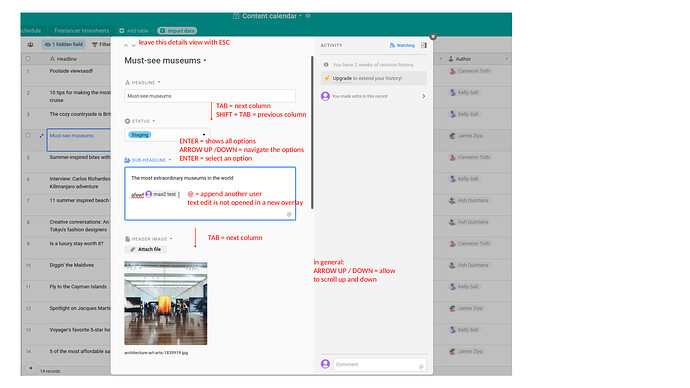Open the Author column header dropdown

tap(506, 59)
